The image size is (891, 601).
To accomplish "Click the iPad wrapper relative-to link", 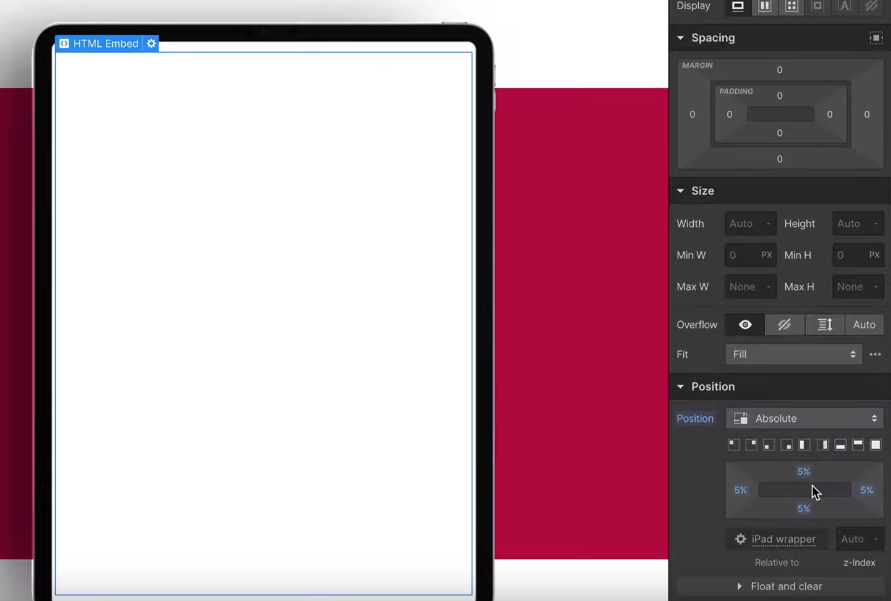I will (784, 539).
